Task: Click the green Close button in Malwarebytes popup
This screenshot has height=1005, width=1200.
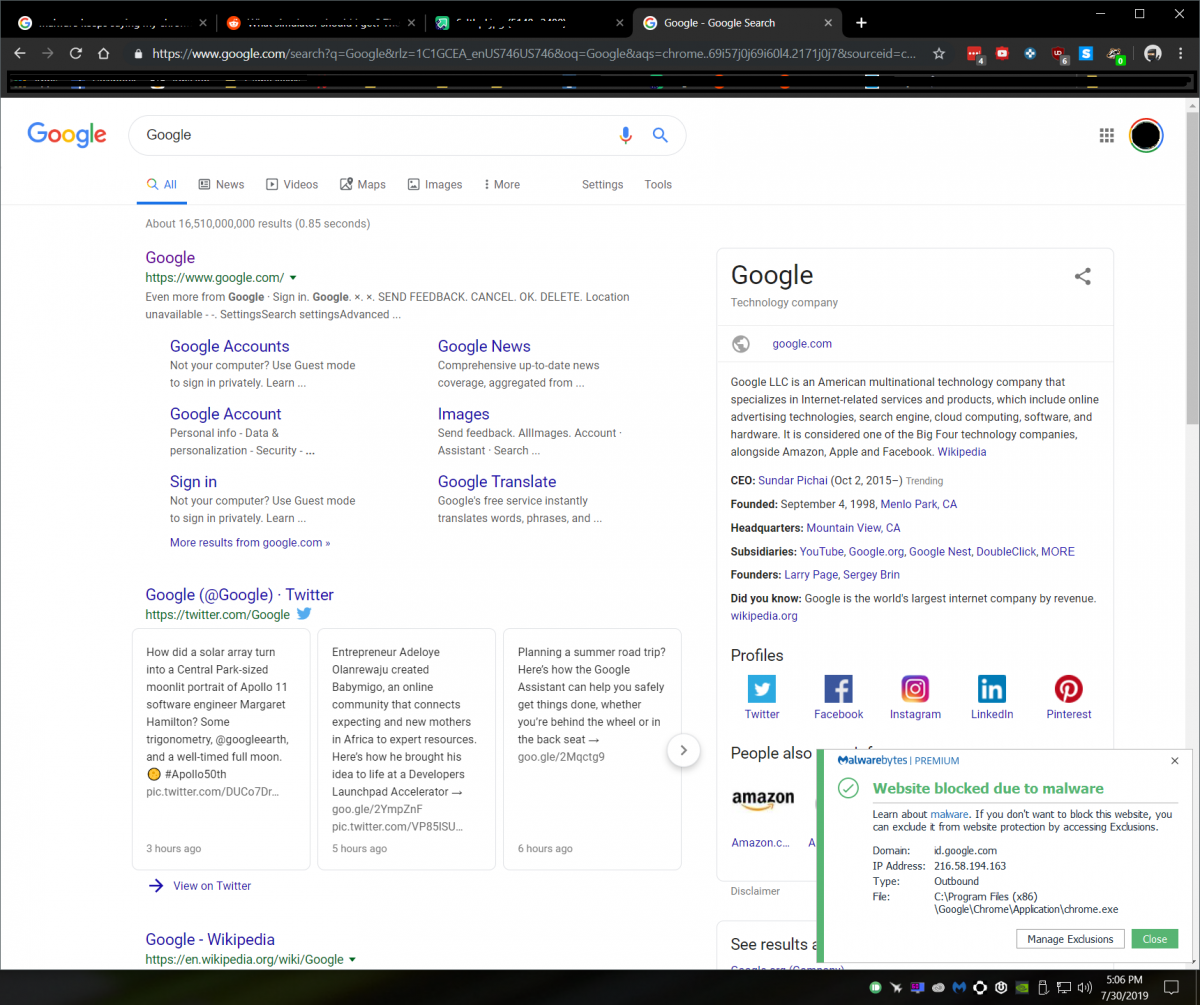Action: (1155, 939)
